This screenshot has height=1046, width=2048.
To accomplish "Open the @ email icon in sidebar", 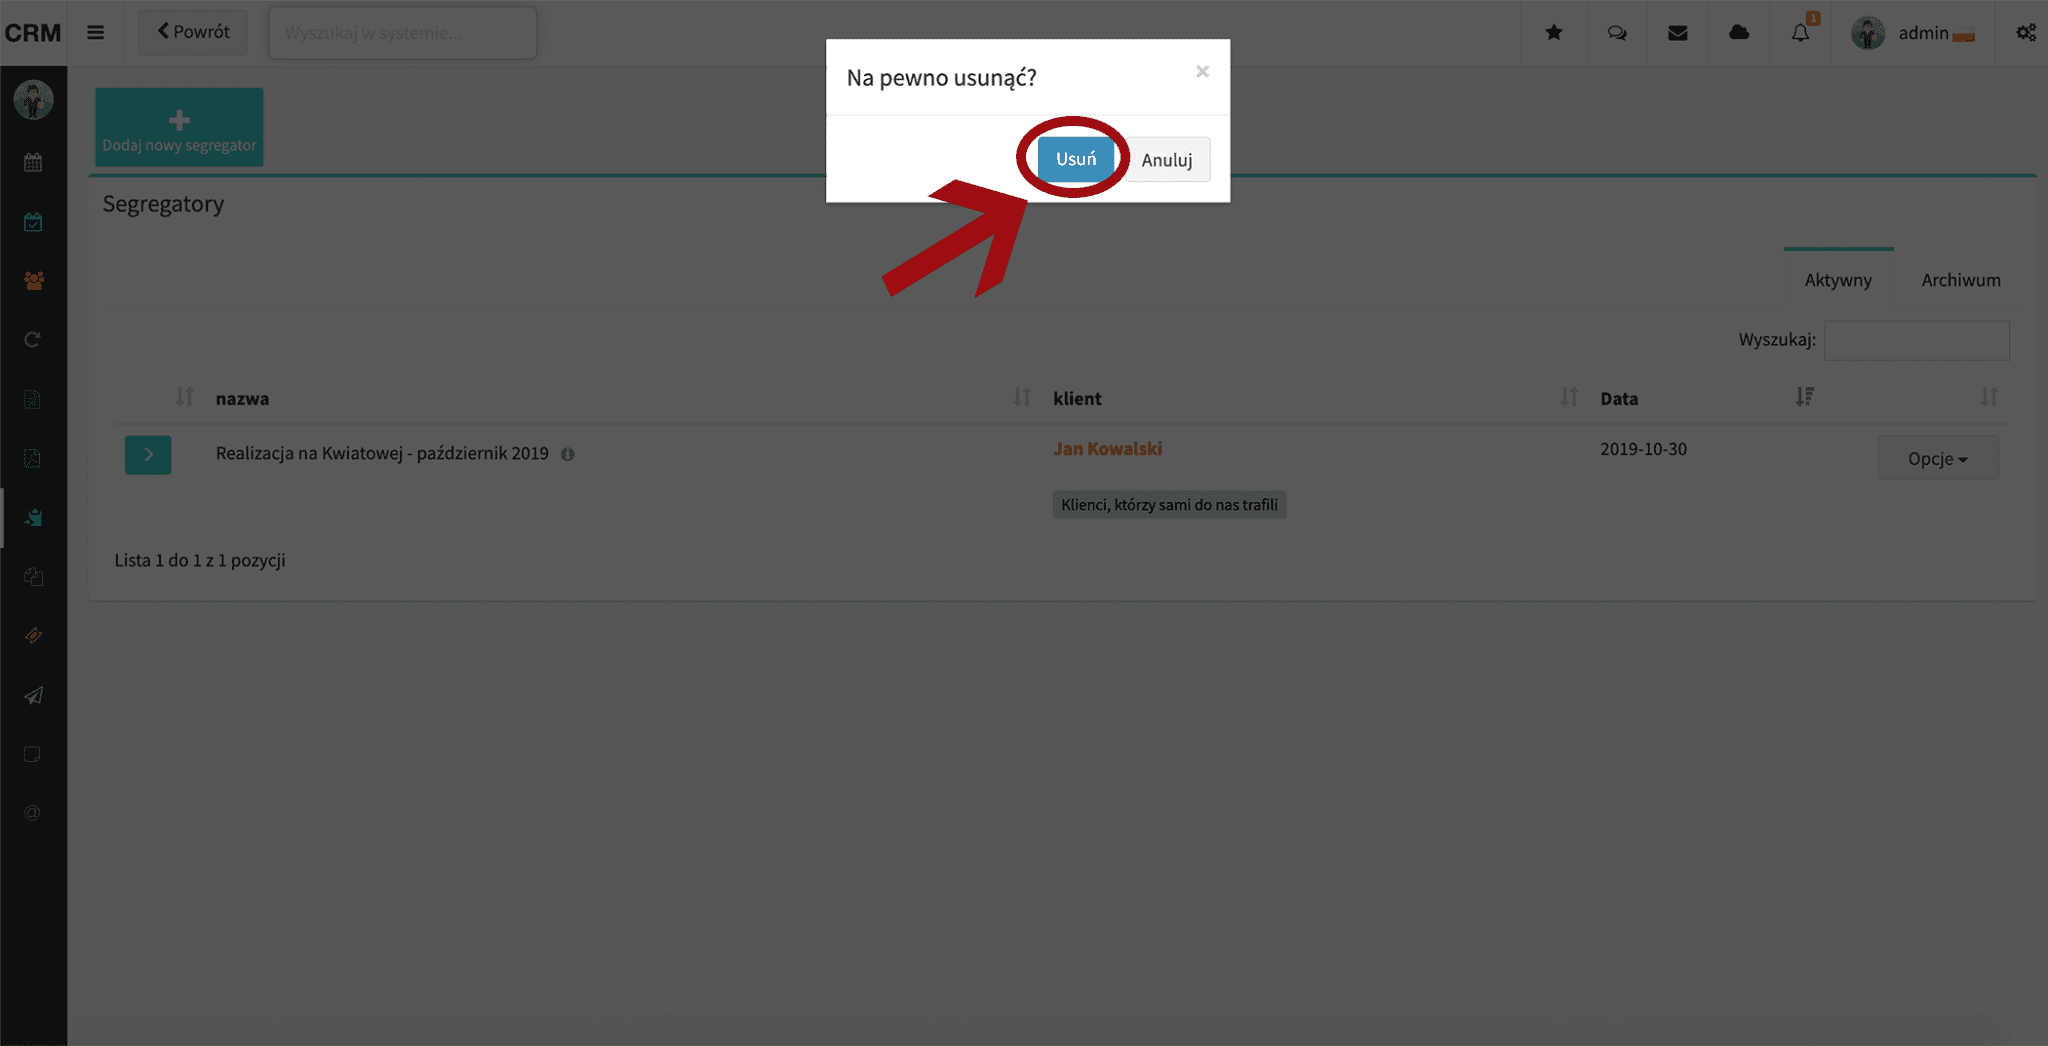I will coord(33,813).
